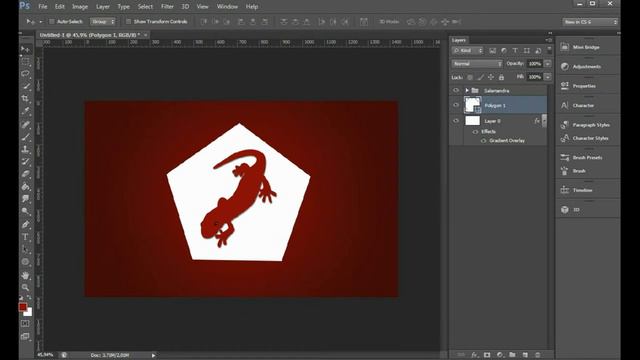Filter layers by type (T) icon
The height and width of the screenshot is (360, 640).
click(x=515, y=51)
